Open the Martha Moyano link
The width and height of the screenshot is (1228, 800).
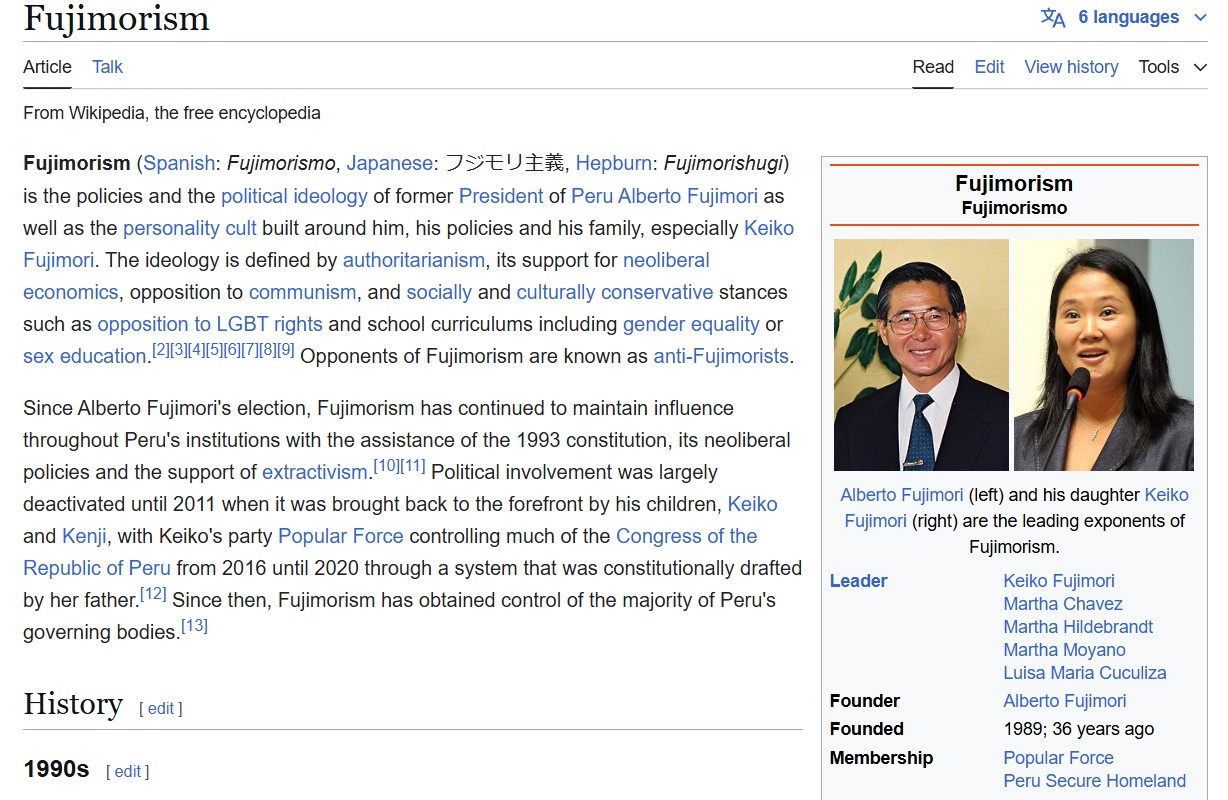click(1065, 650)
